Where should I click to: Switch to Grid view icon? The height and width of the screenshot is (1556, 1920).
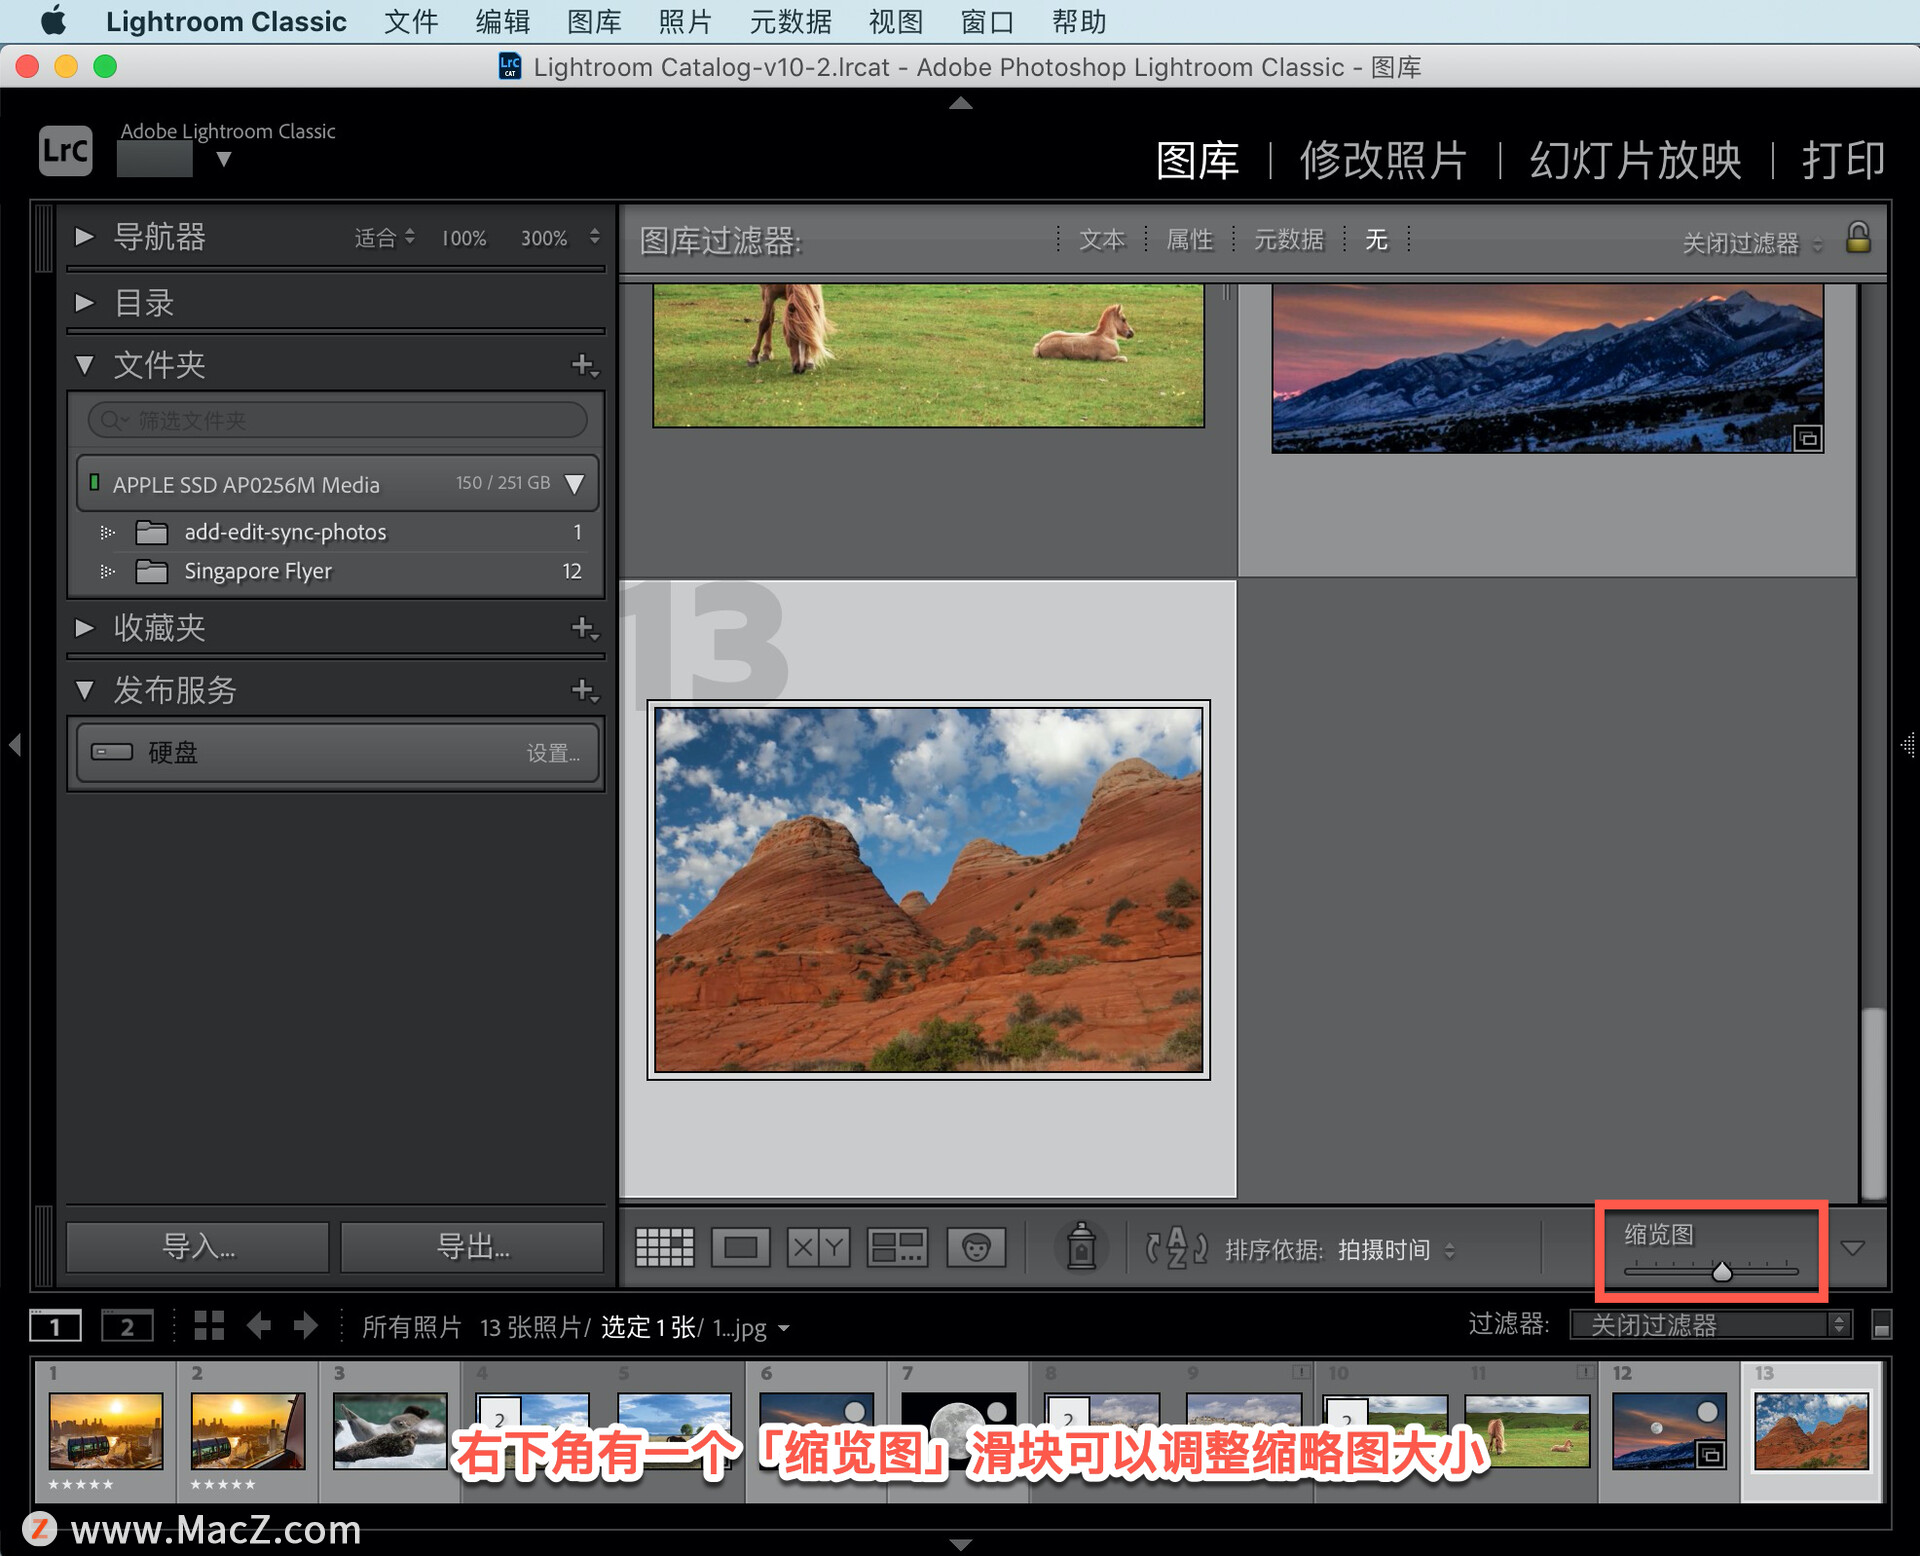coord(665,1247)
